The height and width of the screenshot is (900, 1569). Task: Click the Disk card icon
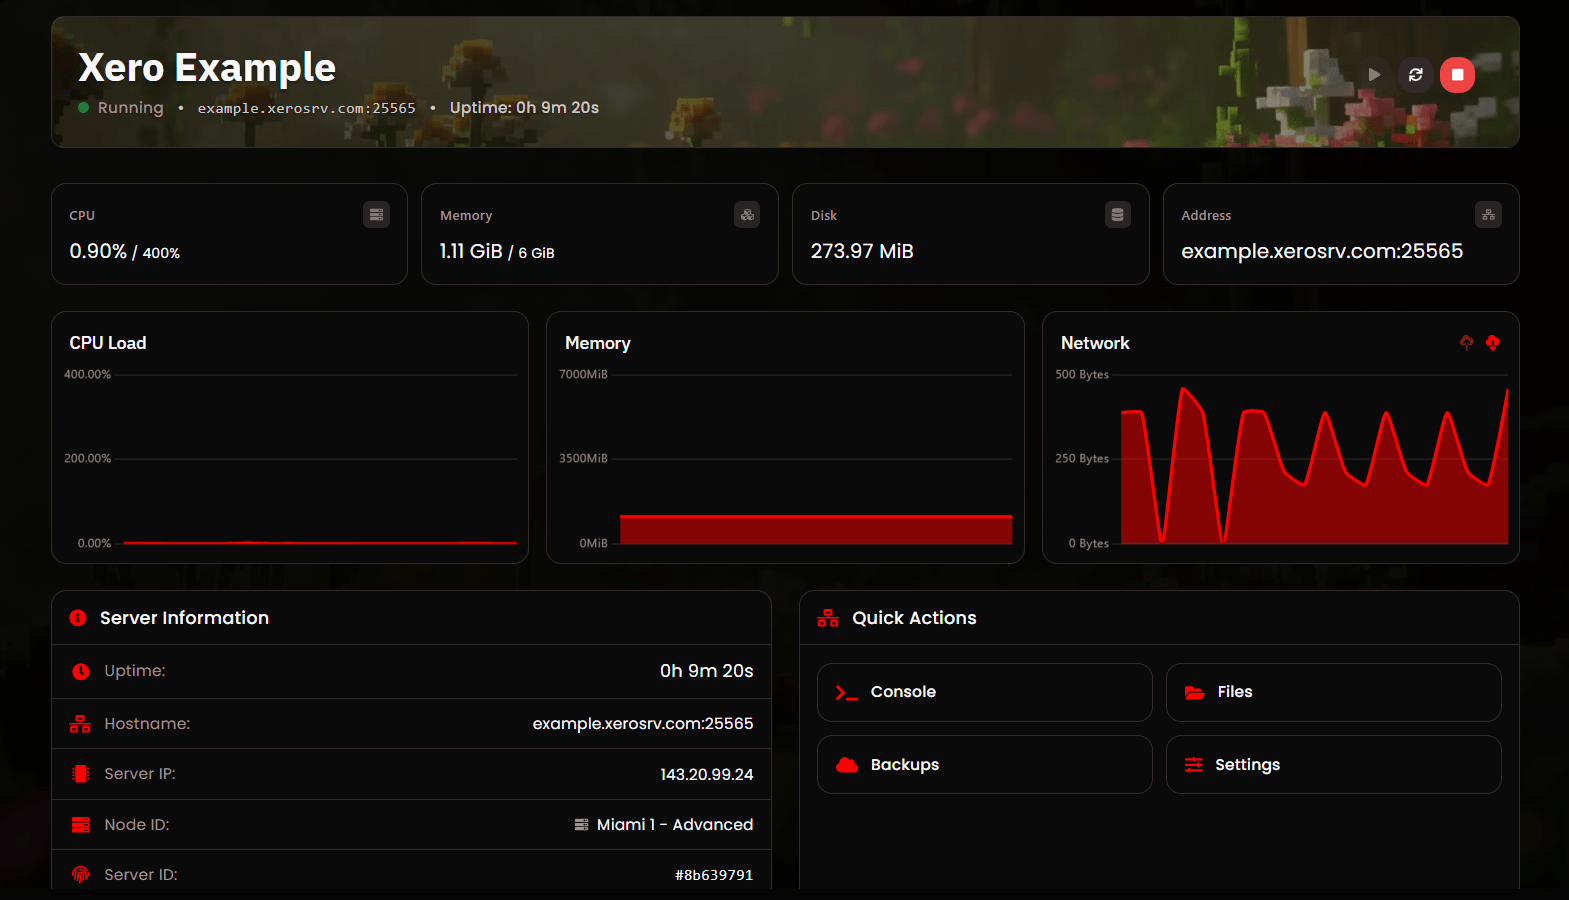pyautogui.click(x=1117, y=215)
